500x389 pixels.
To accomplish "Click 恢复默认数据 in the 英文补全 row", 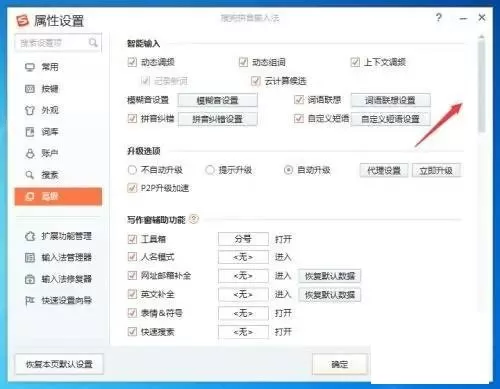I will (x=330, y=295).
